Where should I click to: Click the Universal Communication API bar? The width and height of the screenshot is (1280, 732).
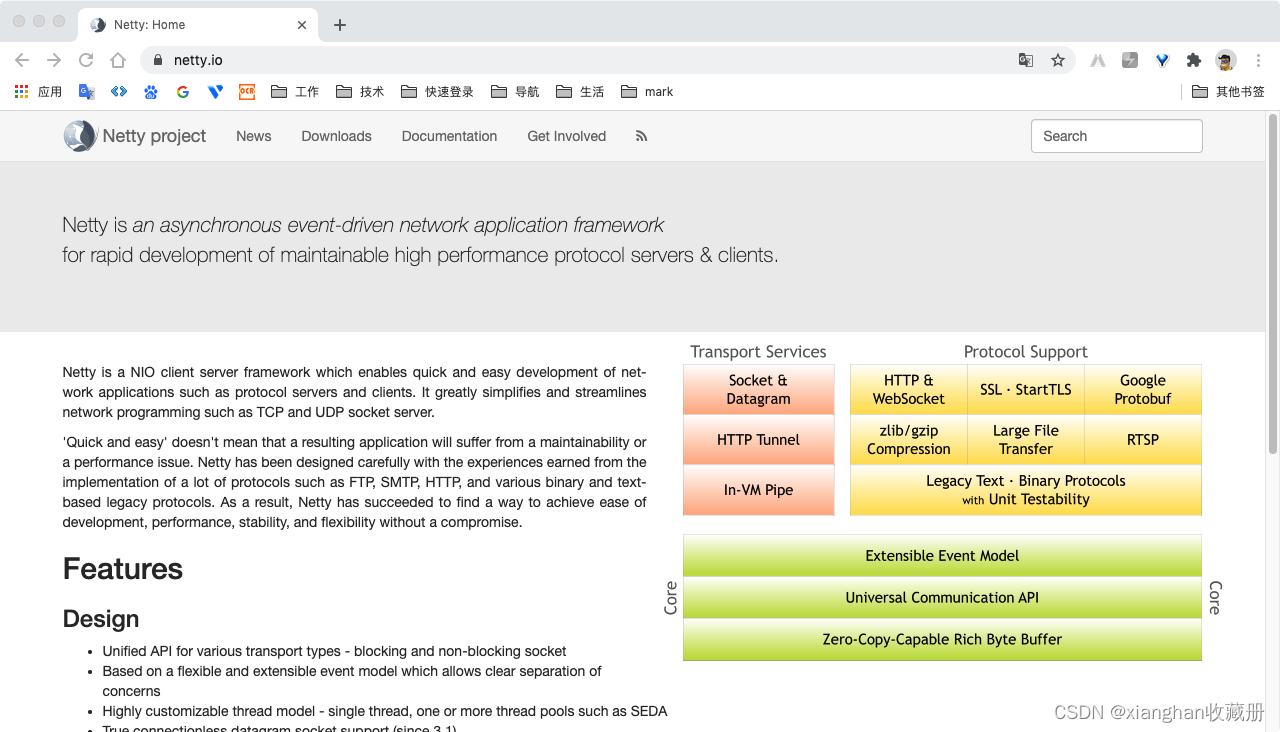coord(942,598)
